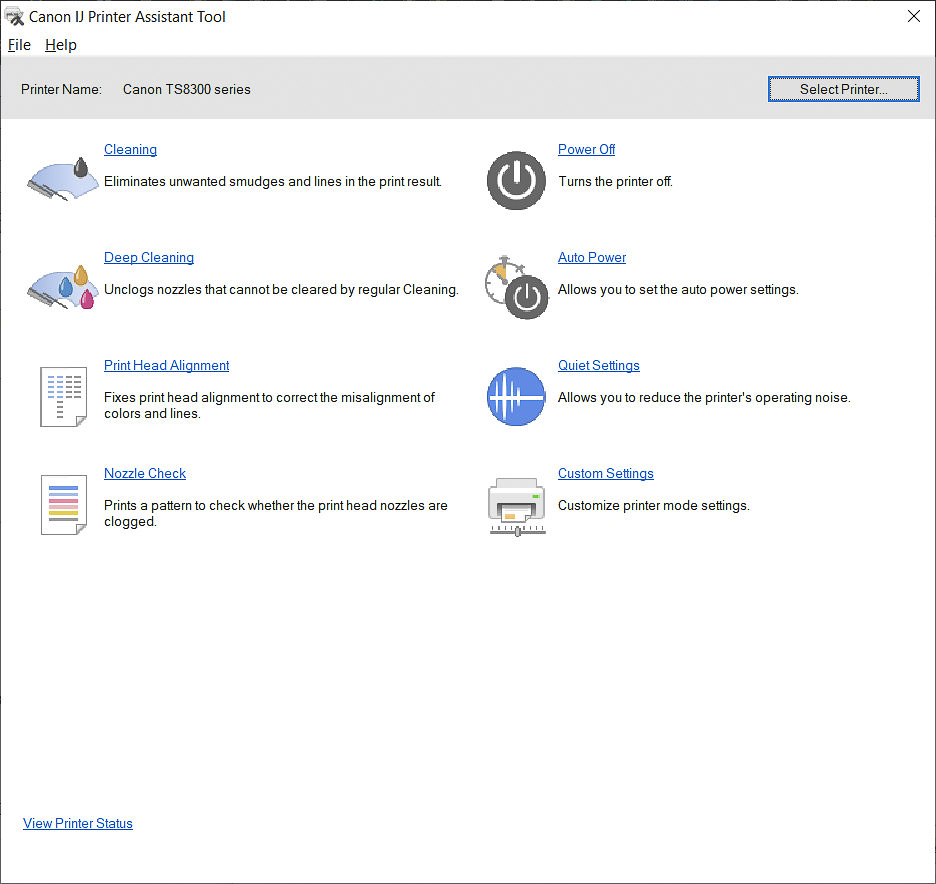Open the View Printer Status link

[x=78, y=823]
